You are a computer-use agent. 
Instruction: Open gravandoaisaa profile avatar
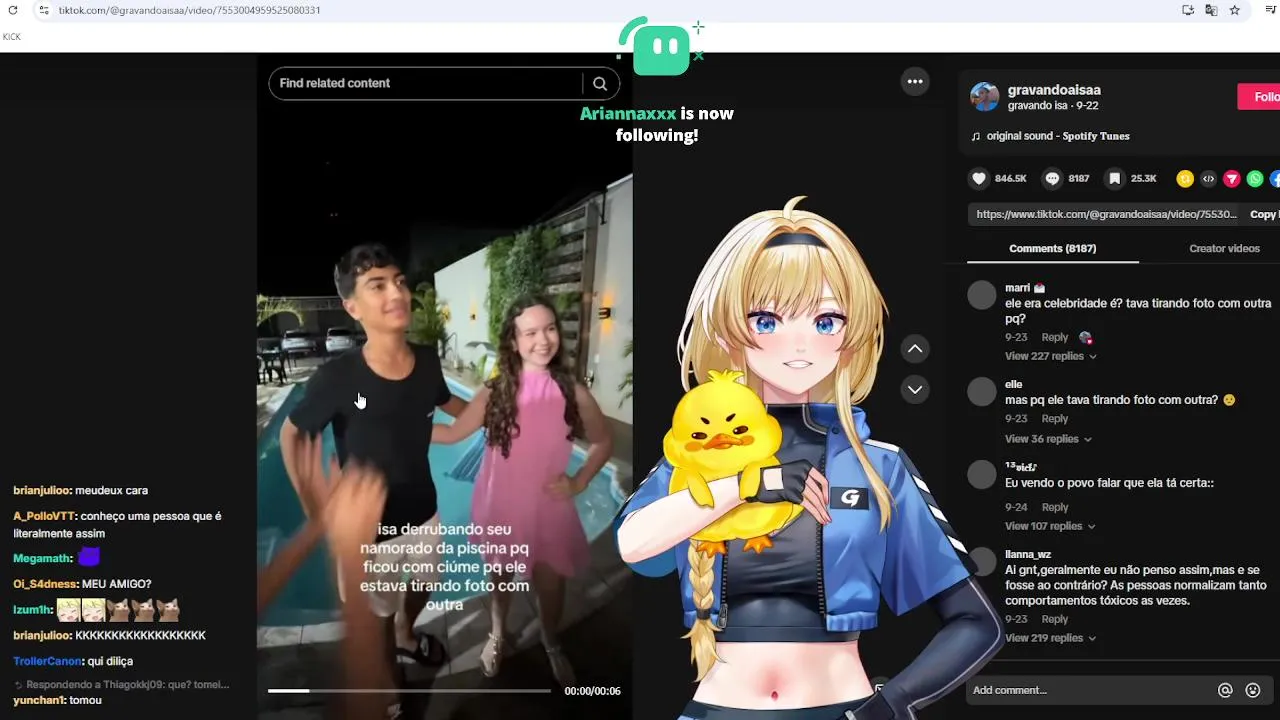click(x=985, y=97)
